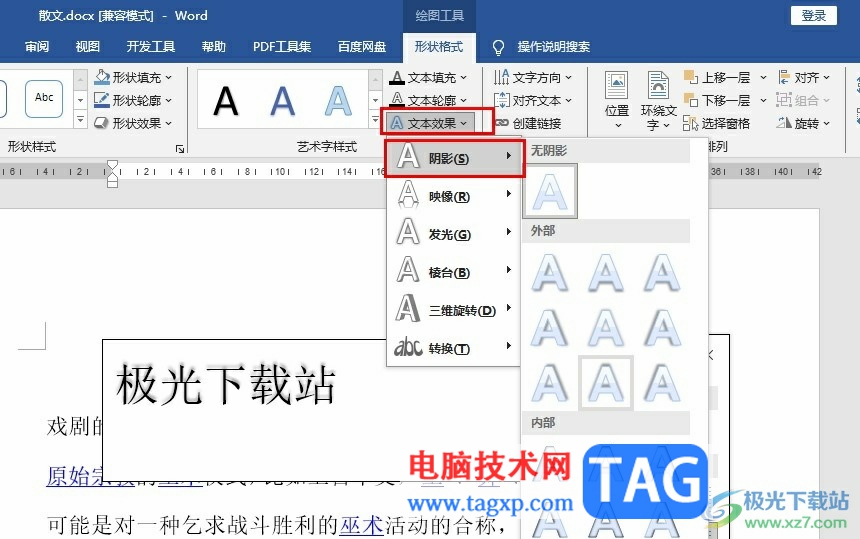The height and width of the screenshot is (539, 860).
Task: Click Create Link (创建链接) button
Action: coord(528,123)
